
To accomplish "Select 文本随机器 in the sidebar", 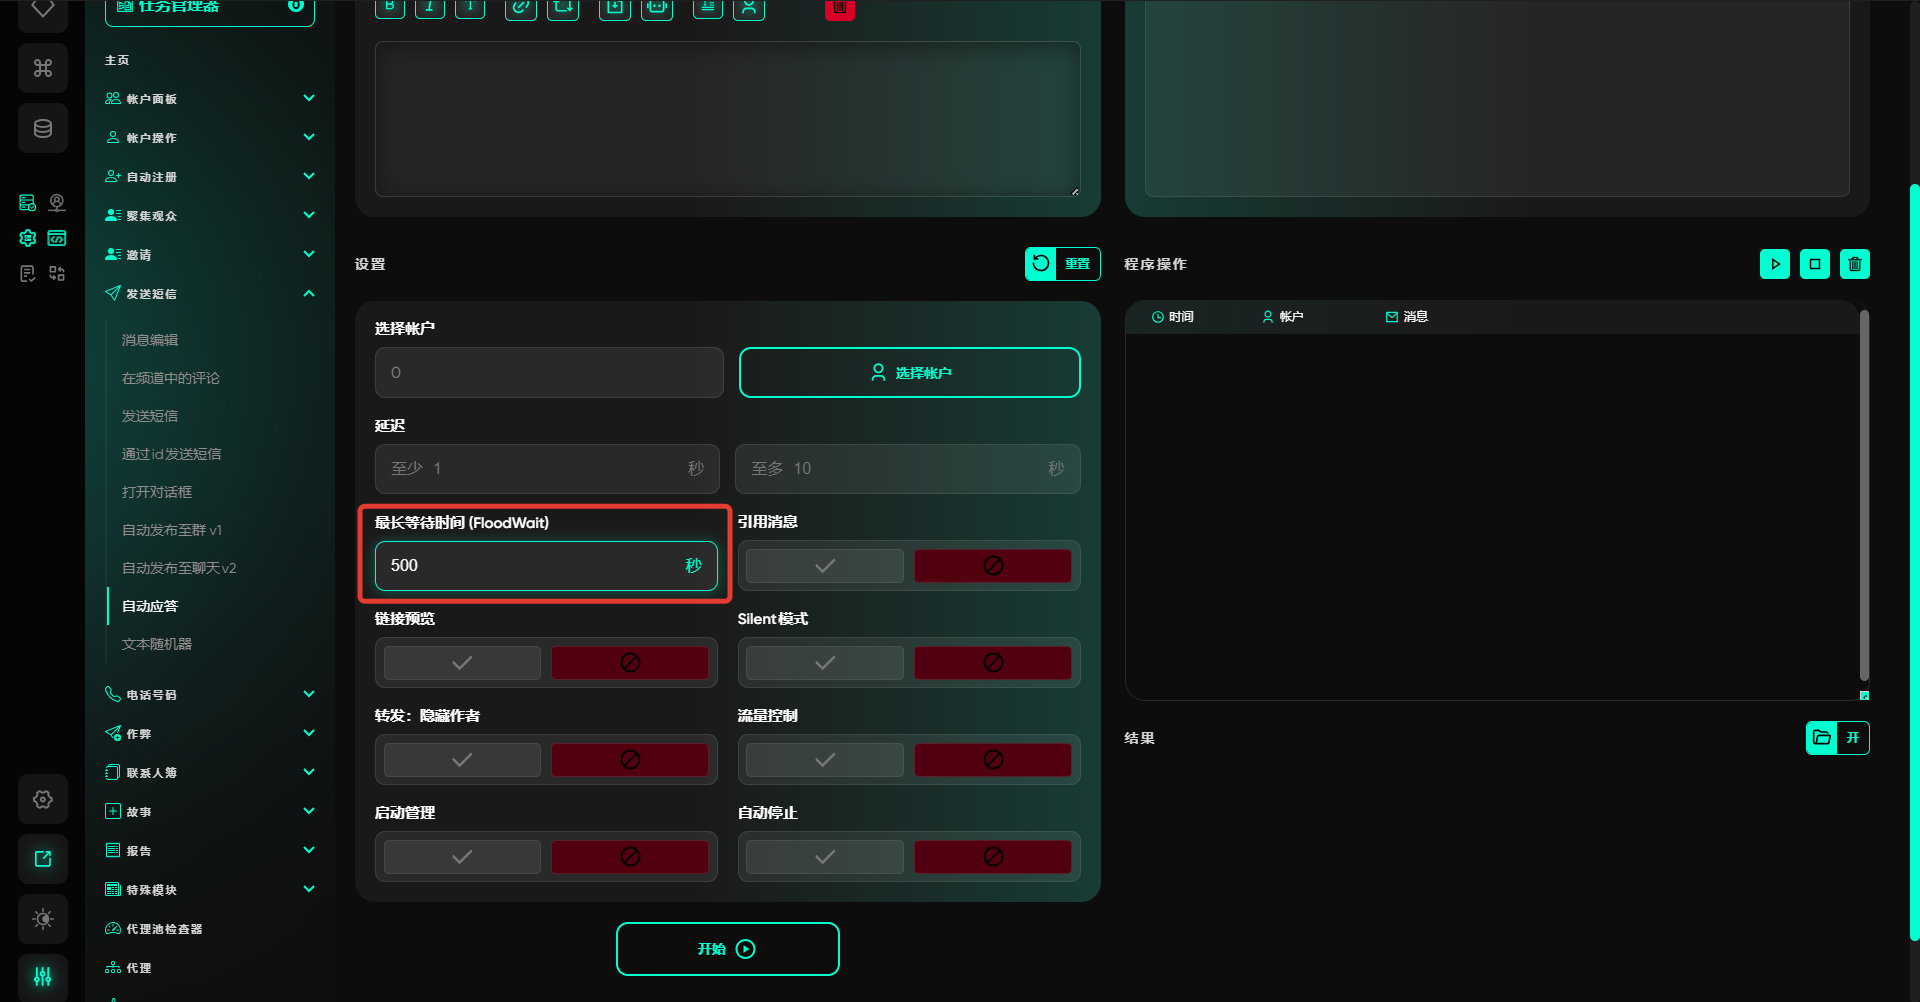I will point(157,644).
